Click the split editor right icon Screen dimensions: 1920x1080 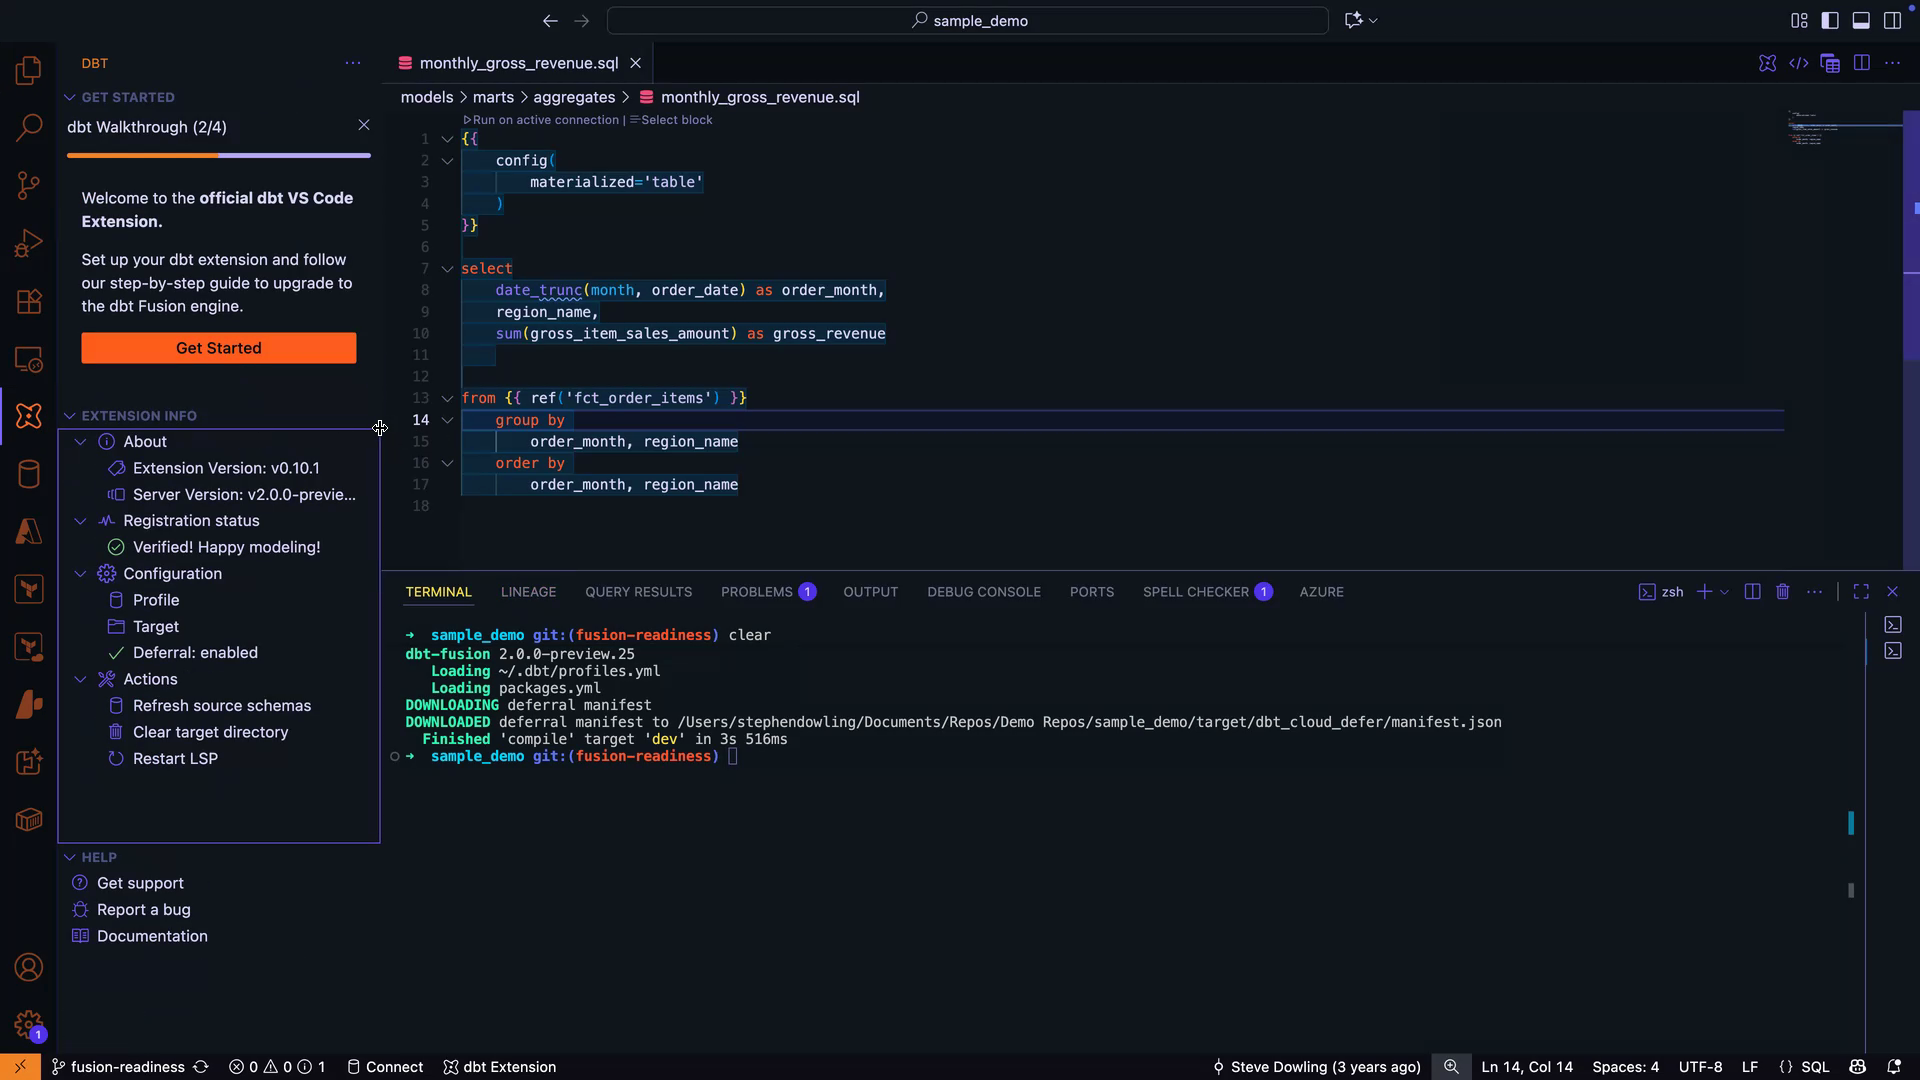coord(1861,63)
